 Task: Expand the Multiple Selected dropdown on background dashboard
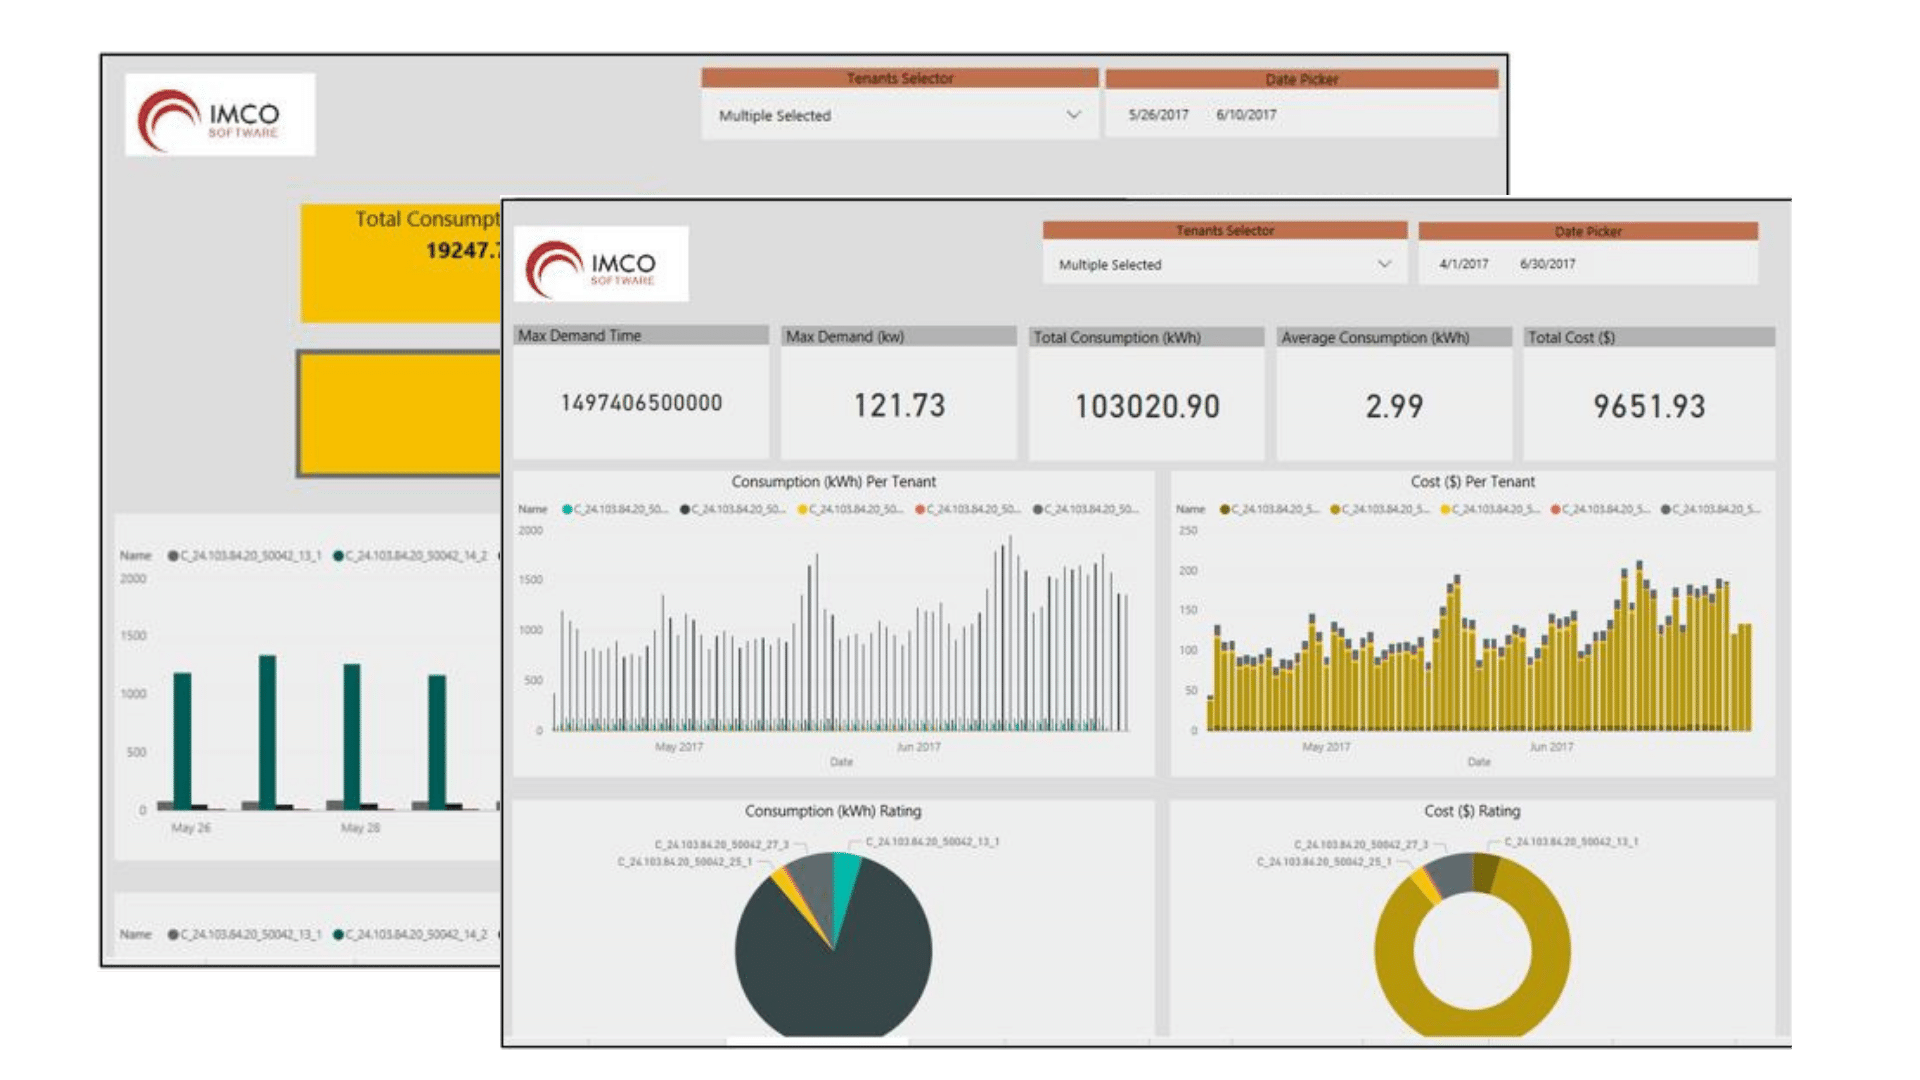point(900,115)
